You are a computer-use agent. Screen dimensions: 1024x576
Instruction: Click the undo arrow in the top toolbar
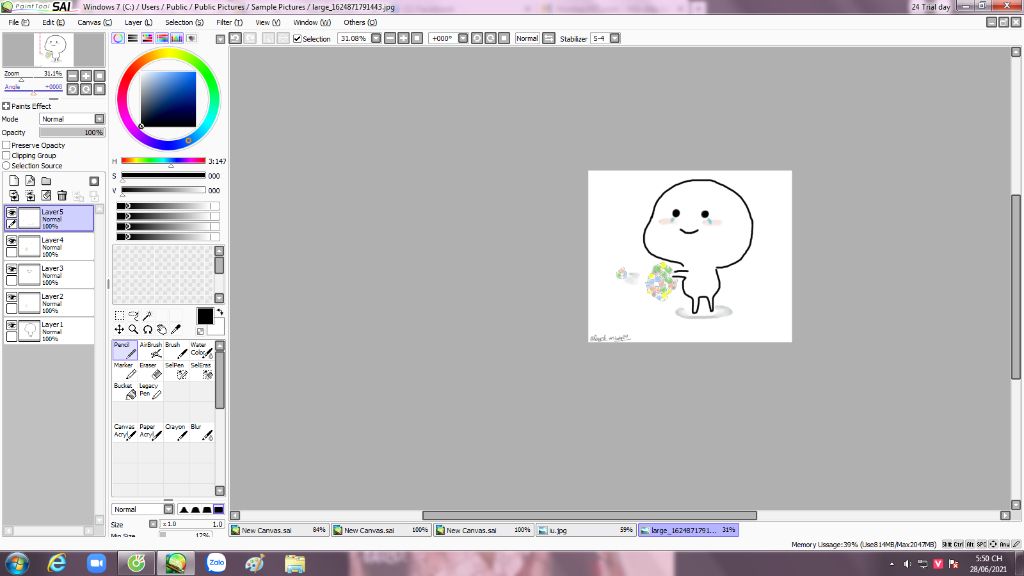click(235, 39)
